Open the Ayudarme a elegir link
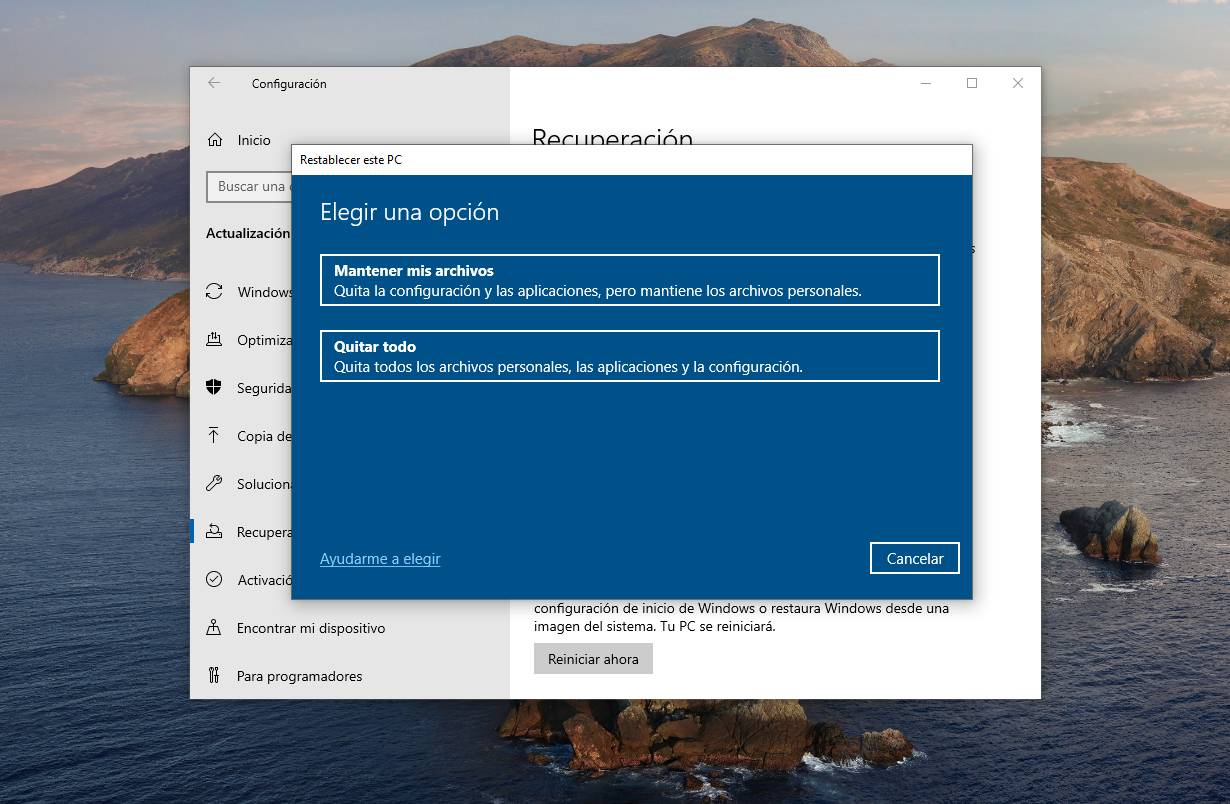The image size is (1230, 804). tap(379, 559)
